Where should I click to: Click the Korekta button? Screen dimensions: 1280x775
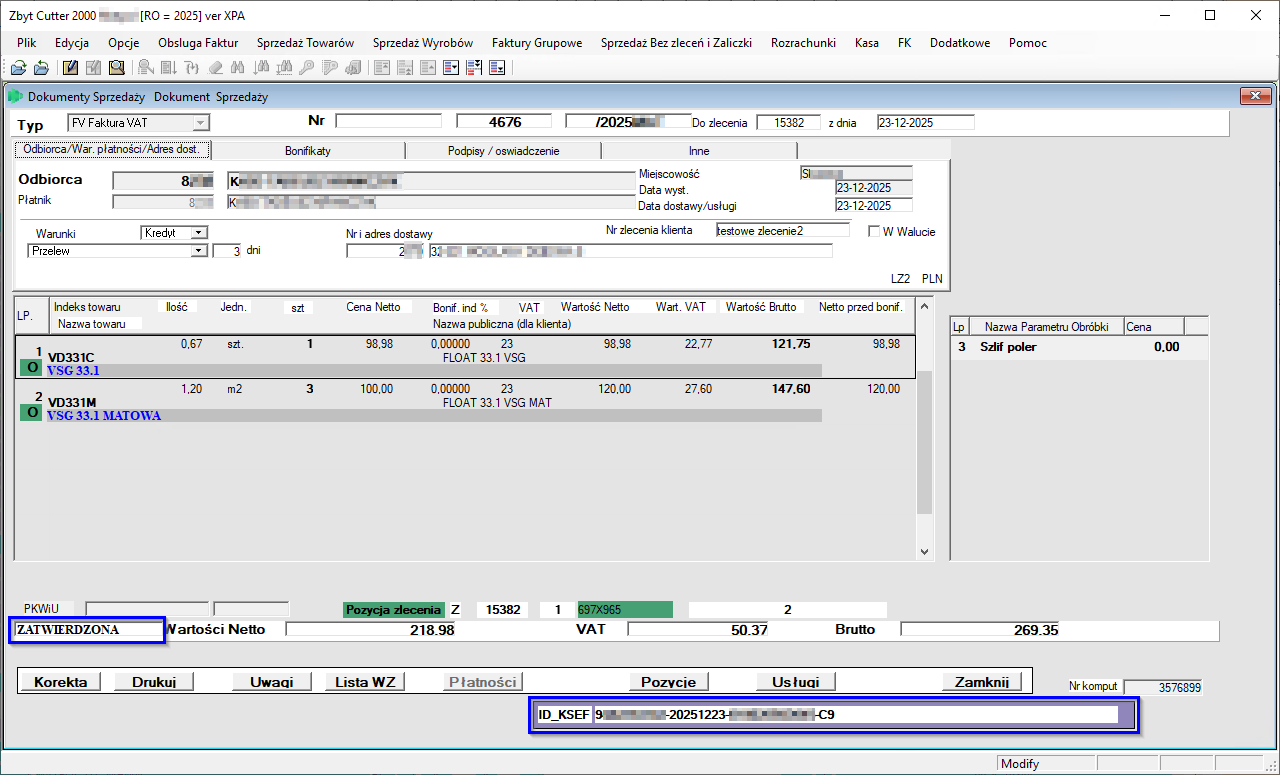point(61,682)
